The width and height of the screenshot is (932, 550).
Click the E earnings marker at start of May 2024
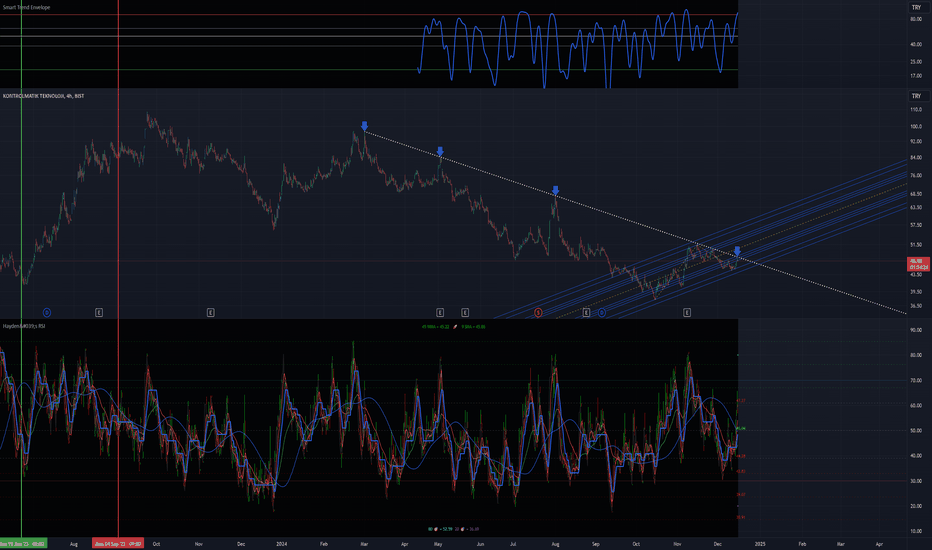pyautogui.click(x=440, y=313)
